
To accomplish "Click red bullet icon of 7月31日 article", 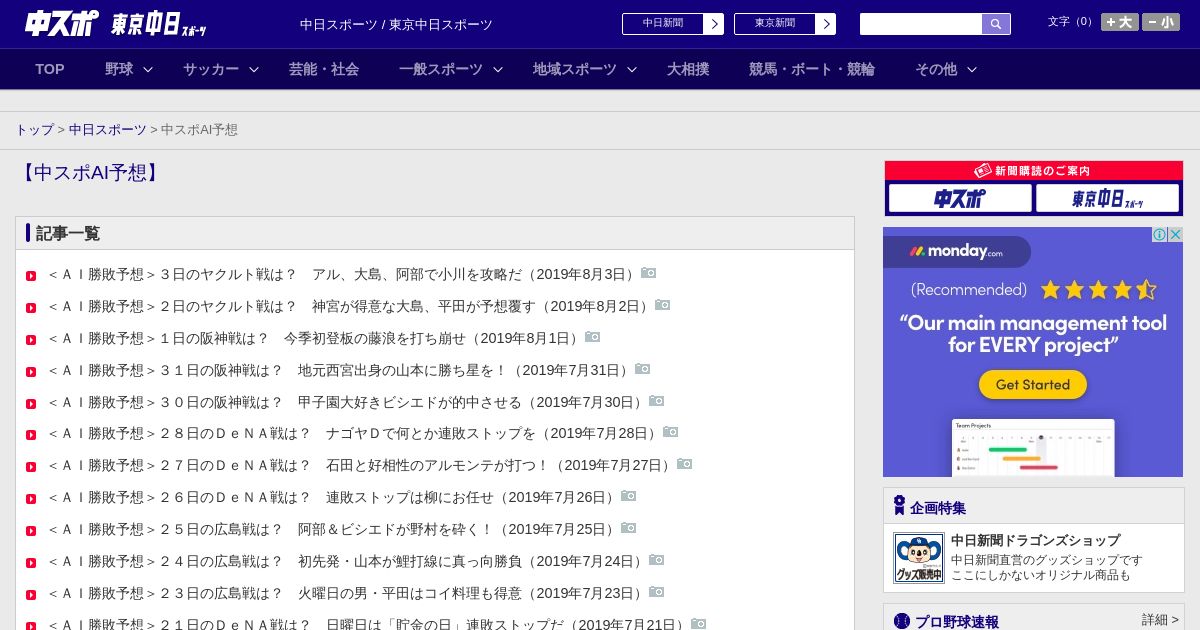I will [x=31, y=371].
